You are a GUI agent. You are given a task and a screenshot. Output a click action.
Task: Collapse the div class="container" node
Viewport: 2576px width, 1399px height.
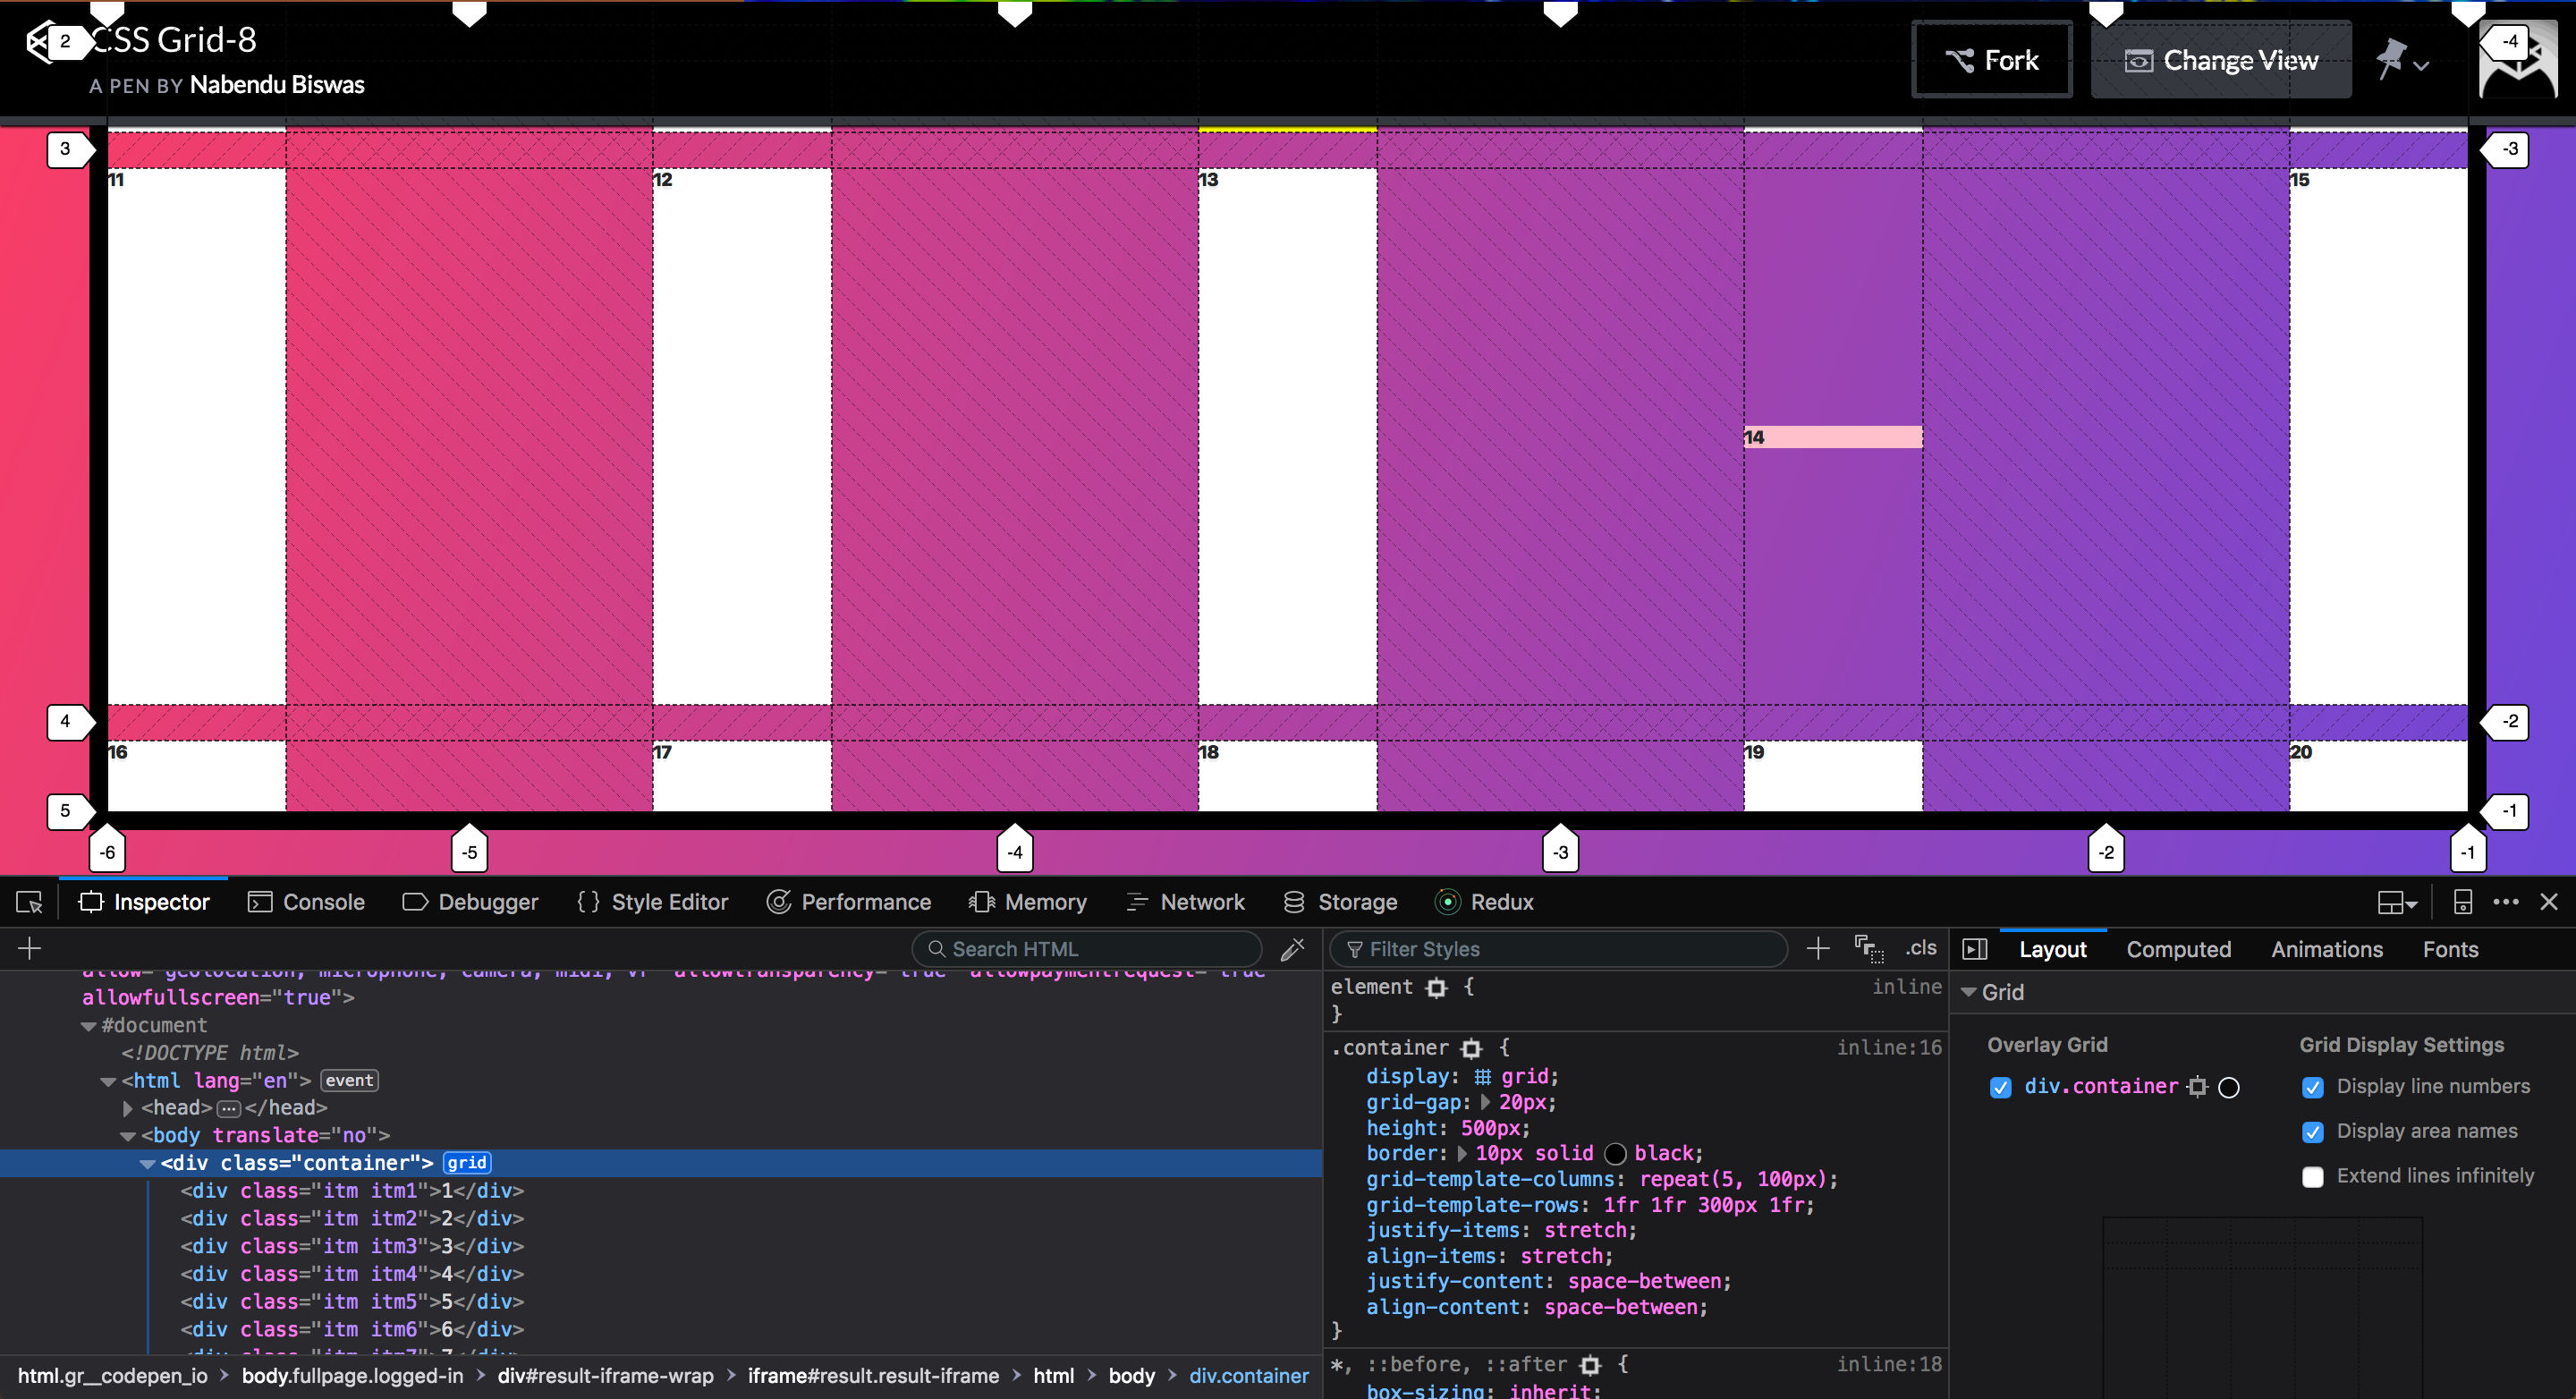click(147, 1164)
